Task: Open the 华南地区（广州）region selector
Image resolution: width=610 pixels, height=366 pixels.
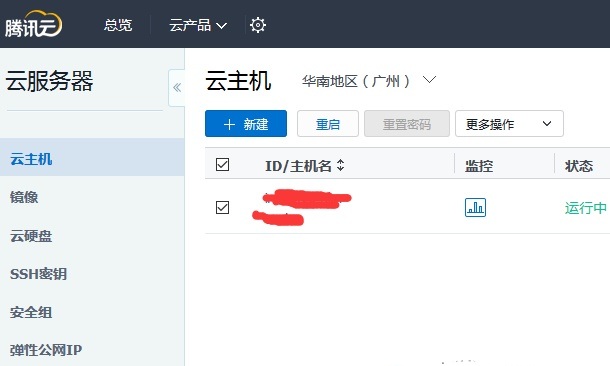Action: pos(369,81)
